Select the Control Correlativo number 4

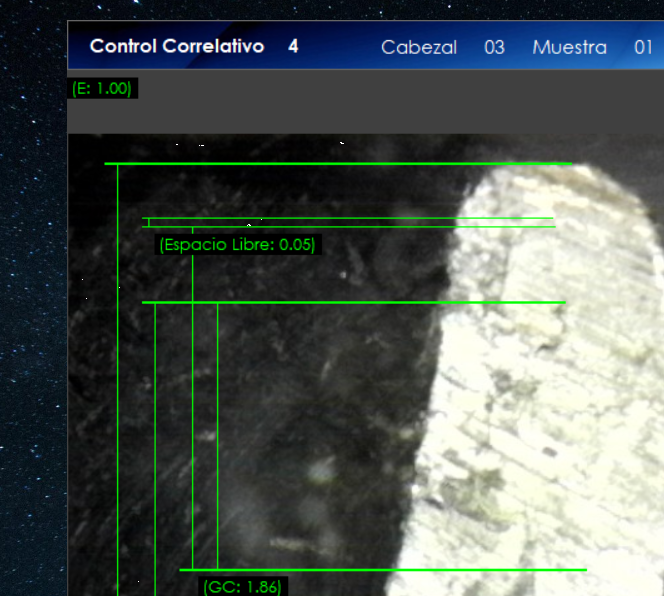[293, 47]
